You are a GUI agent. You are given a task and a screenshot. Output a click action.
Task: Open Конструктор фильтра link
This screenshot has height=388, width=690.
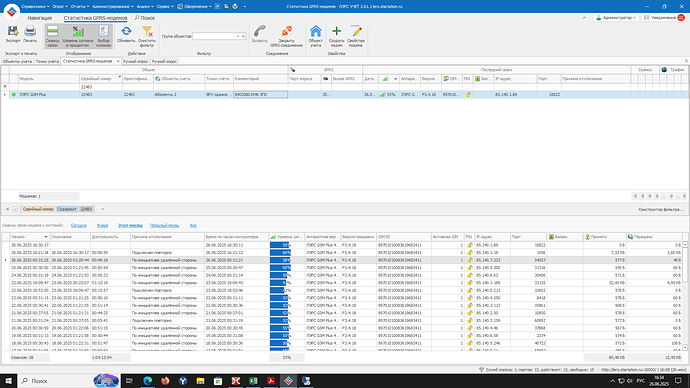point(661,209)
